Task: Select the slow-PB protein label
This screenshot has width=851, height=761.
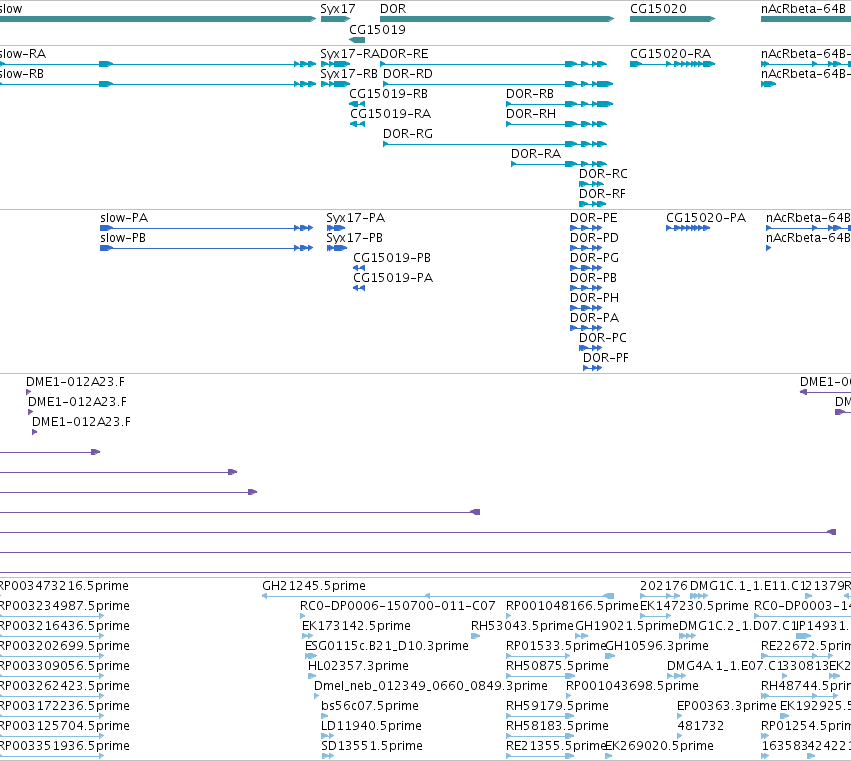Action: (x=123, y=238)
